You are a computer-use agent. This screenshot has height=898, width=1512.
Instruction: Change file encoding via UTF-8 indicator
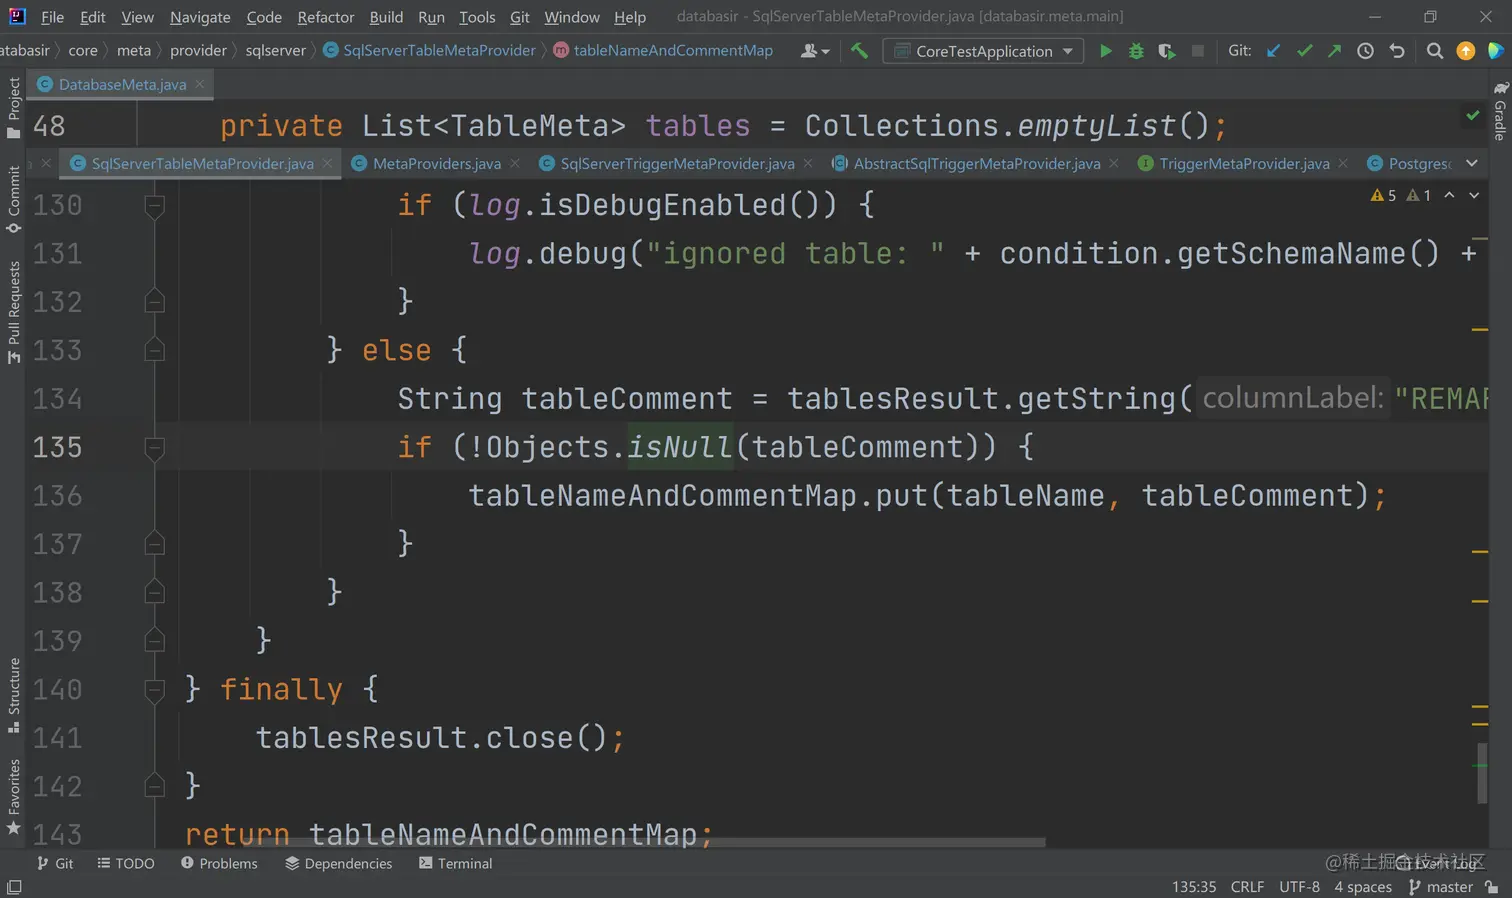[1299, 887]
